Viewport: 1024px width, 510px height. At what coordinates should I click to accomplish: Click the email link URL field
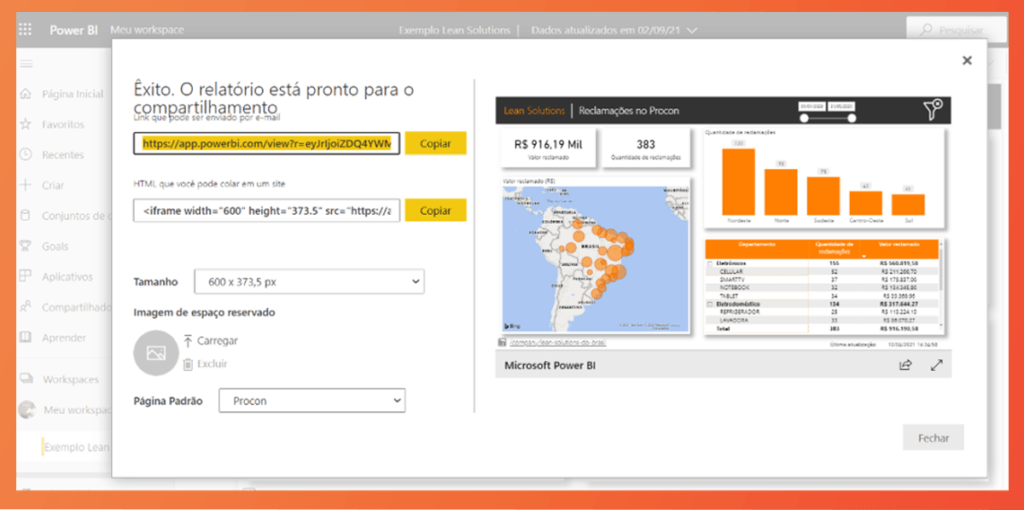[266, 143]
